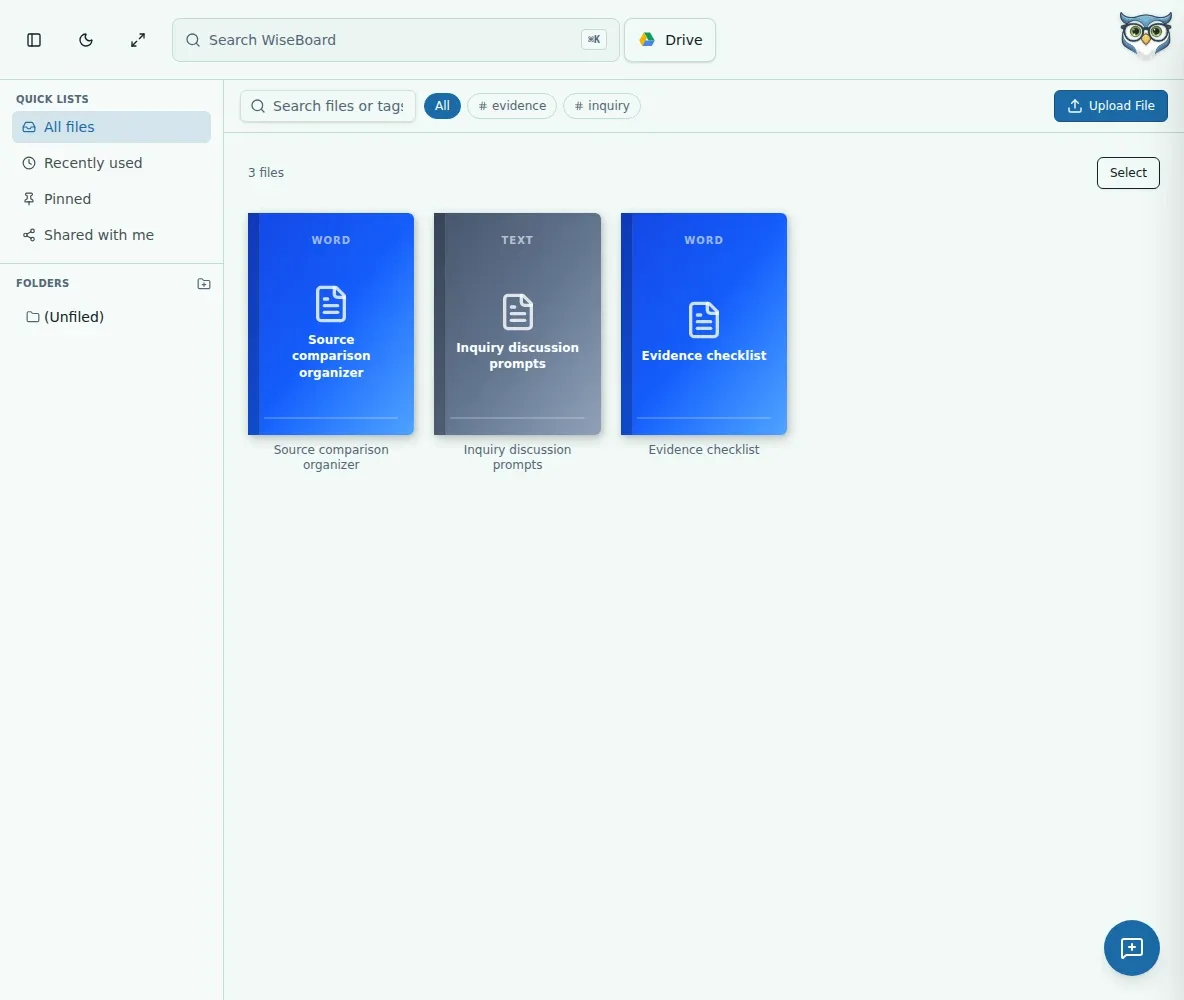This screenshot has height=1000, width=1184.
Task: Select the All filter chip
Action: coord(442,106)
